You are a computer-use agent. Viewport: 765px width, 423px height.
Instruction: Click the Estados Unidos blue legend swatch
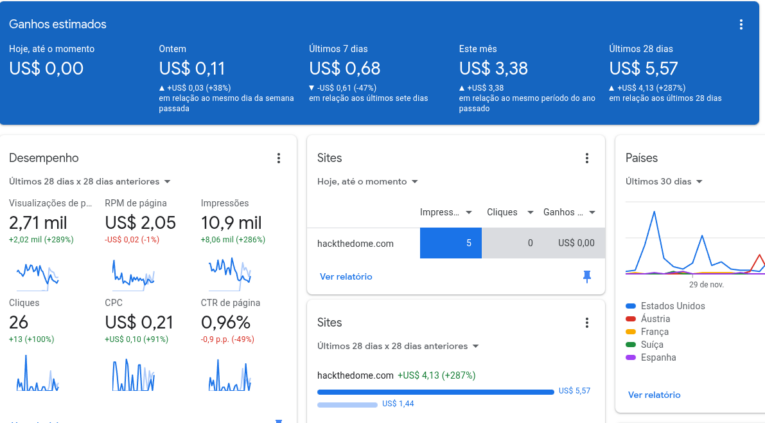pos(630,306)
